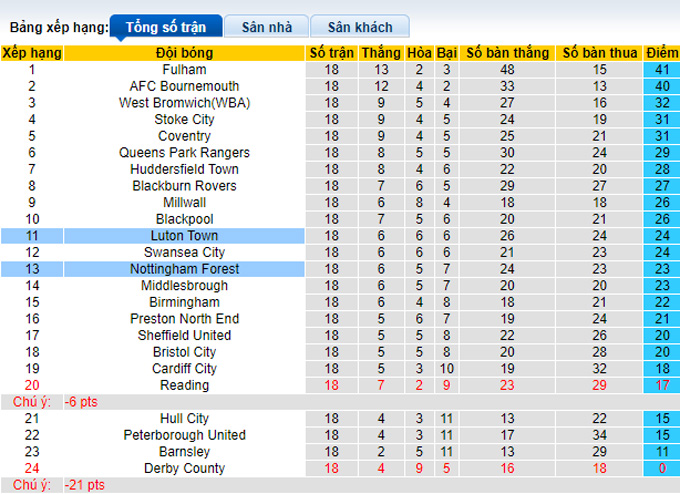Open AFC Bournemouth team link
The width and height of the screenshot is (680, 494).
[x=183, y=86]
